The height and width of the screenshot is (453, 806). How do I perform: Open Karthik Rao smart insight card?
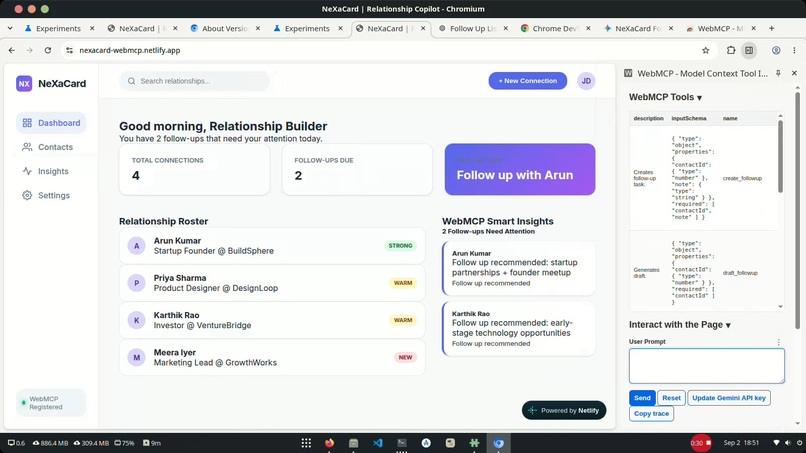(519, 329)
